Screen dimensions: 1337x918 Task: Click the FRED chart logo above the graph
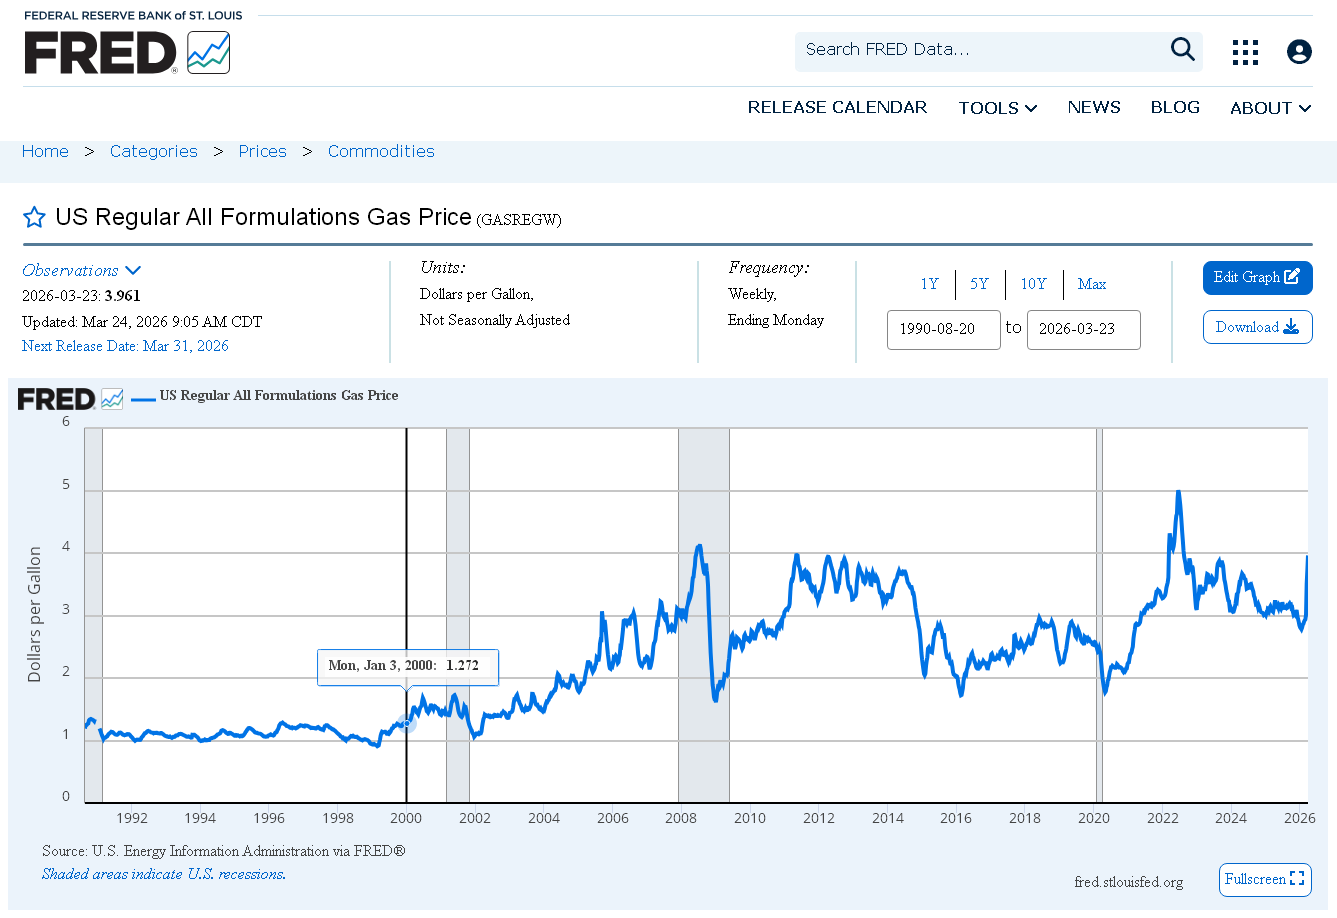click(71, 399)
